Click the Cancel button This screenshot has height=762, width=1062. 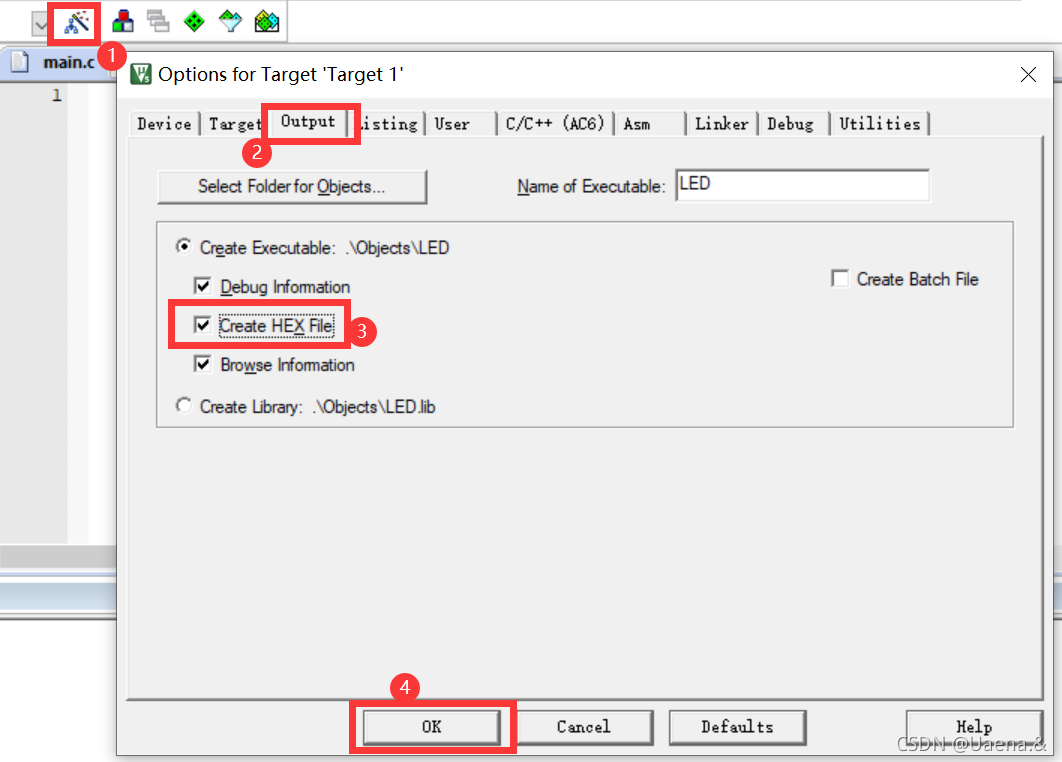coord(584,727)
